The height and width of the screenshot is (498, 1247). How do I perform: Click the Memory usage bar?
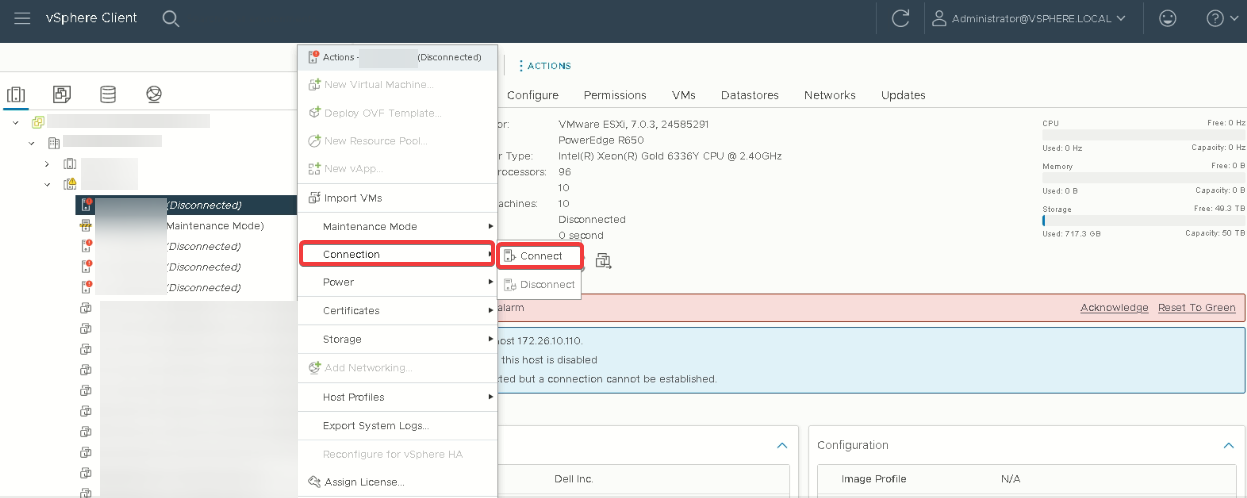[x=1143, y=177]
